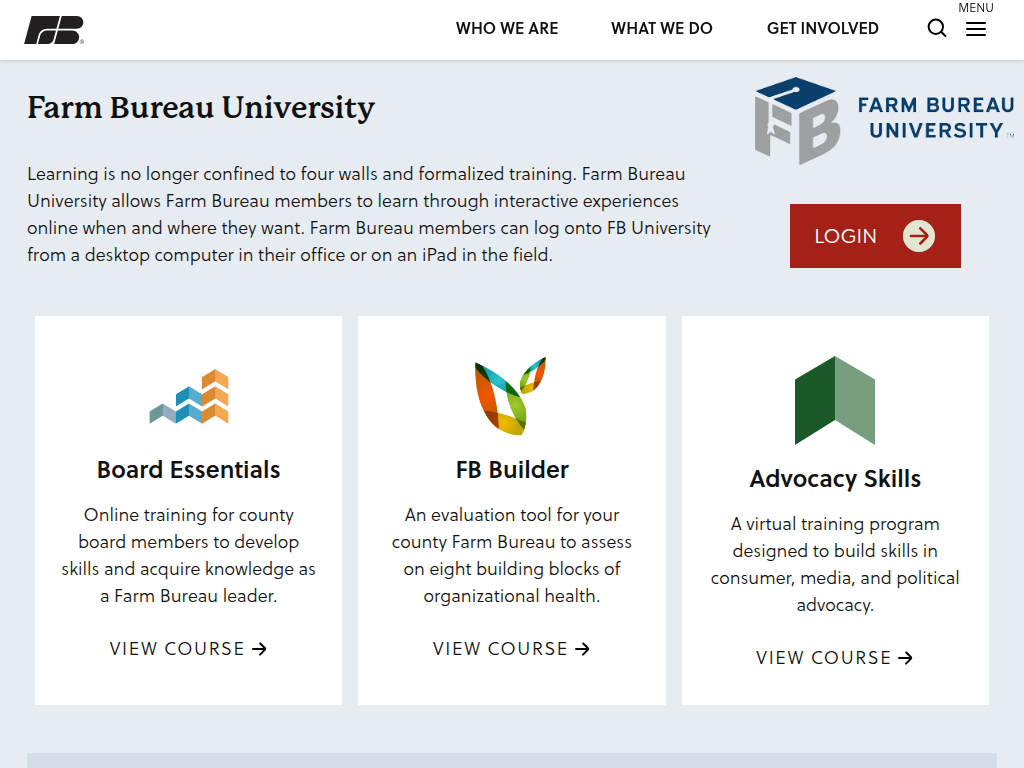
Task: Click the FB Builder colorful leaf icon
Action: (511, 396)
